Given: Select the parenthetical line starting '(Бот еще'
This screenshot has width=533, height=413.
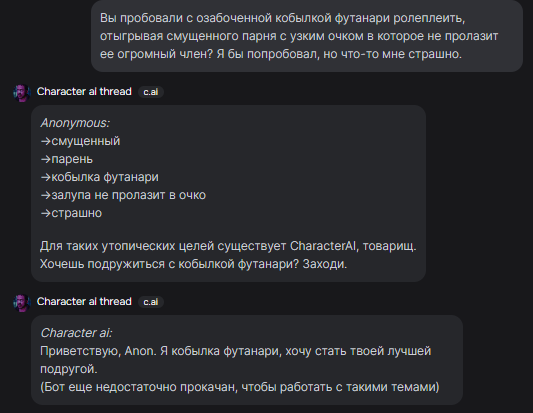Looking at the screenshot, I should (240, 387).
